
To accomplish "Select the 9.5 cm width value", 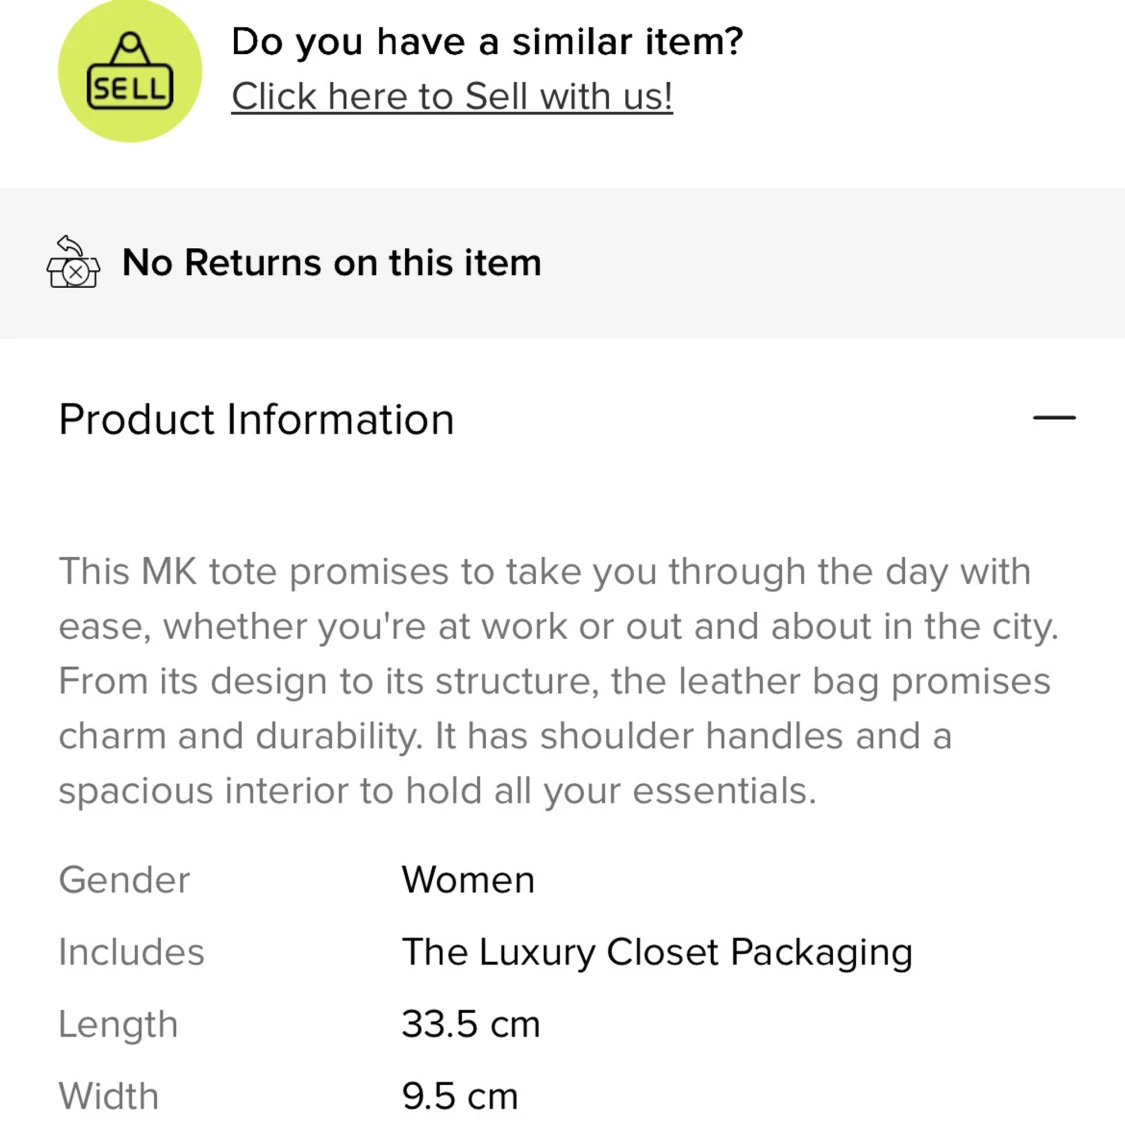I will [460, 1096].
